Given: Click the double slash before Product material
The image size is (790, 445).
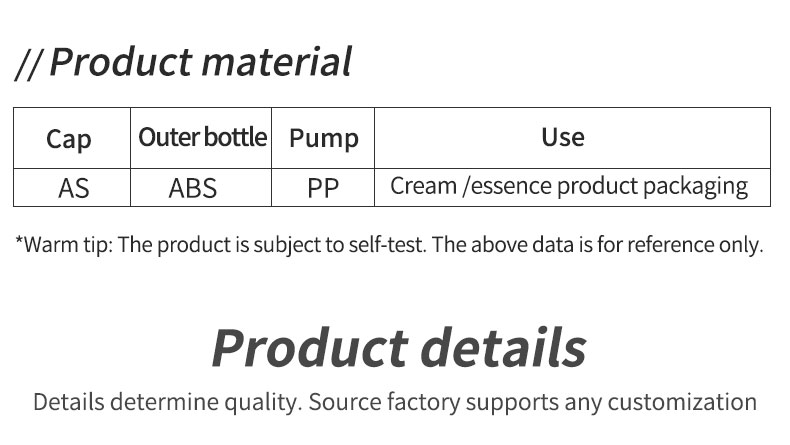Looking at the screenshot, I should pos(29,64).
